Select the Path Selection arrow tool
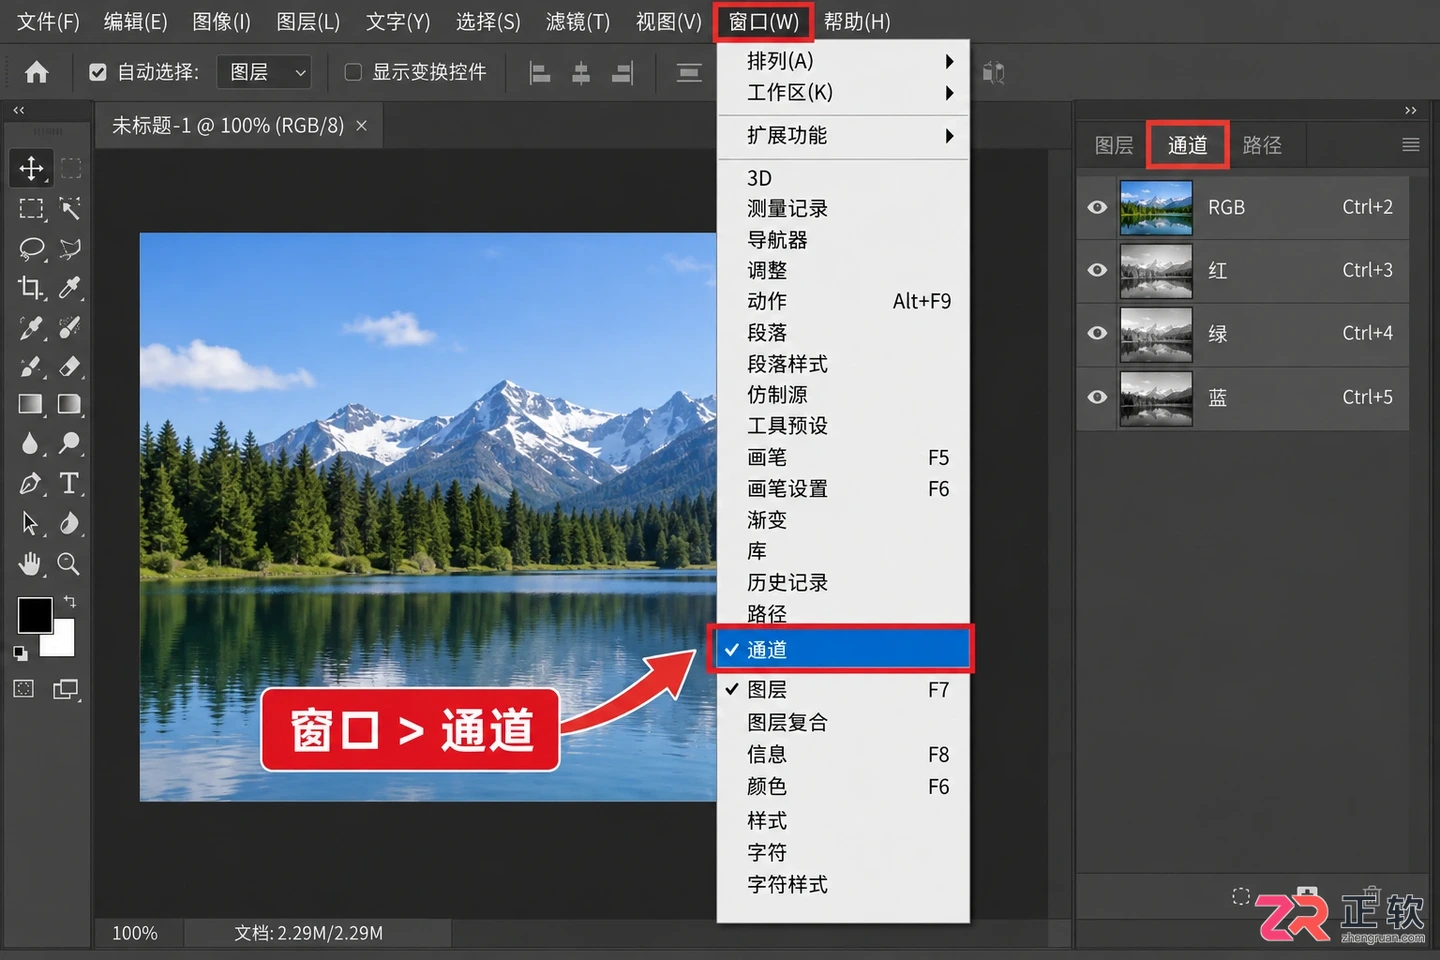 30,523
